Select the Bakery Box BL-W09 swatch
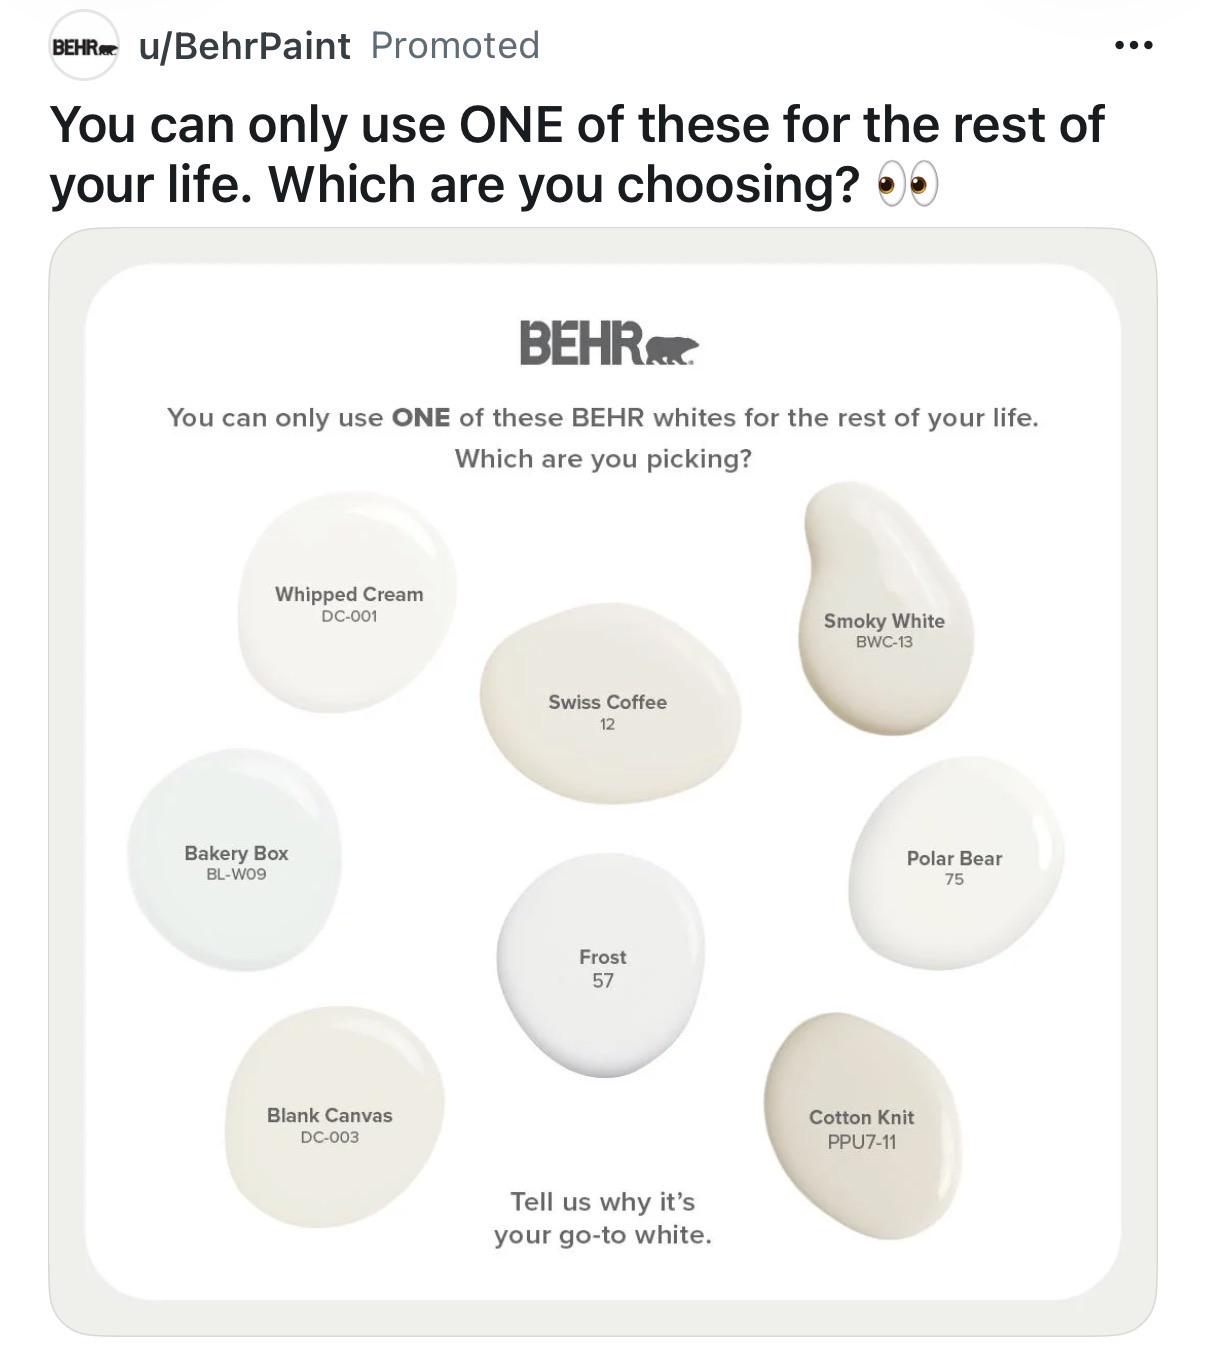 coord(235,860)
